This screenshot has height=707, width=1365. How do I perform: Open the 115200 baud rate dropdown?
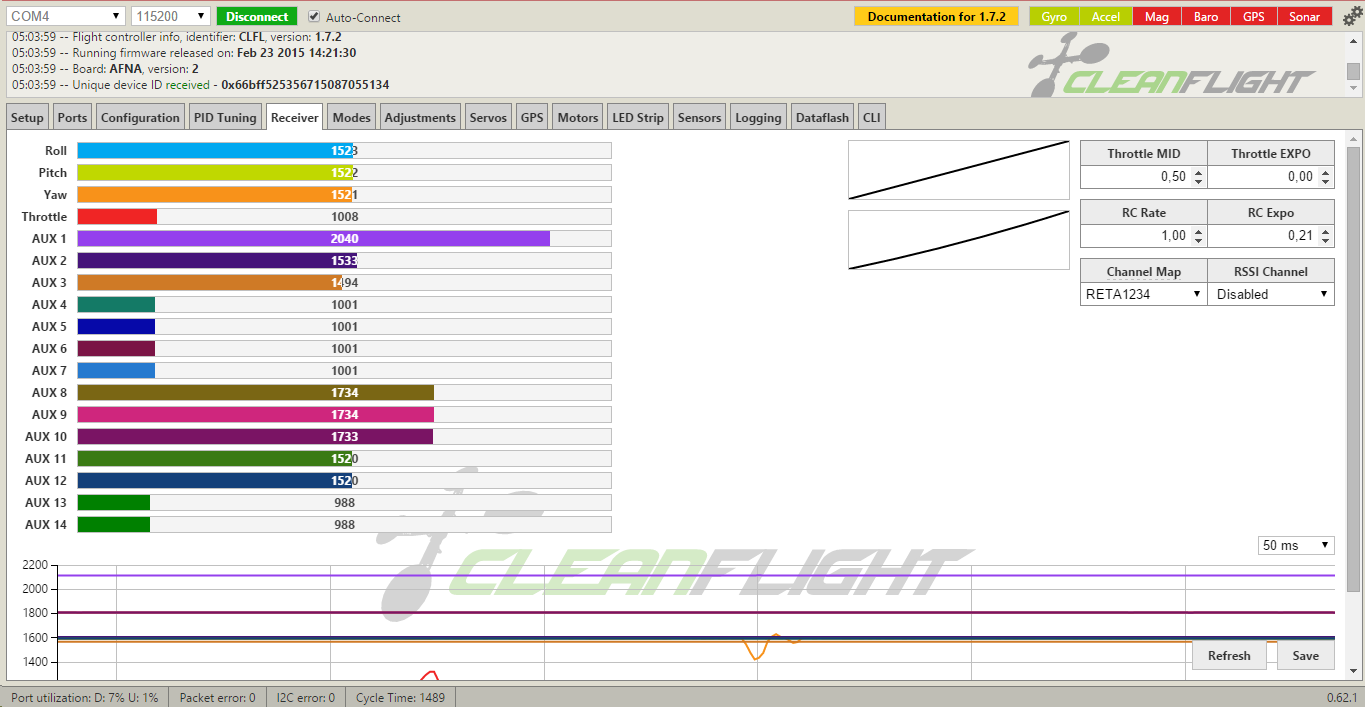click(171, 16)
